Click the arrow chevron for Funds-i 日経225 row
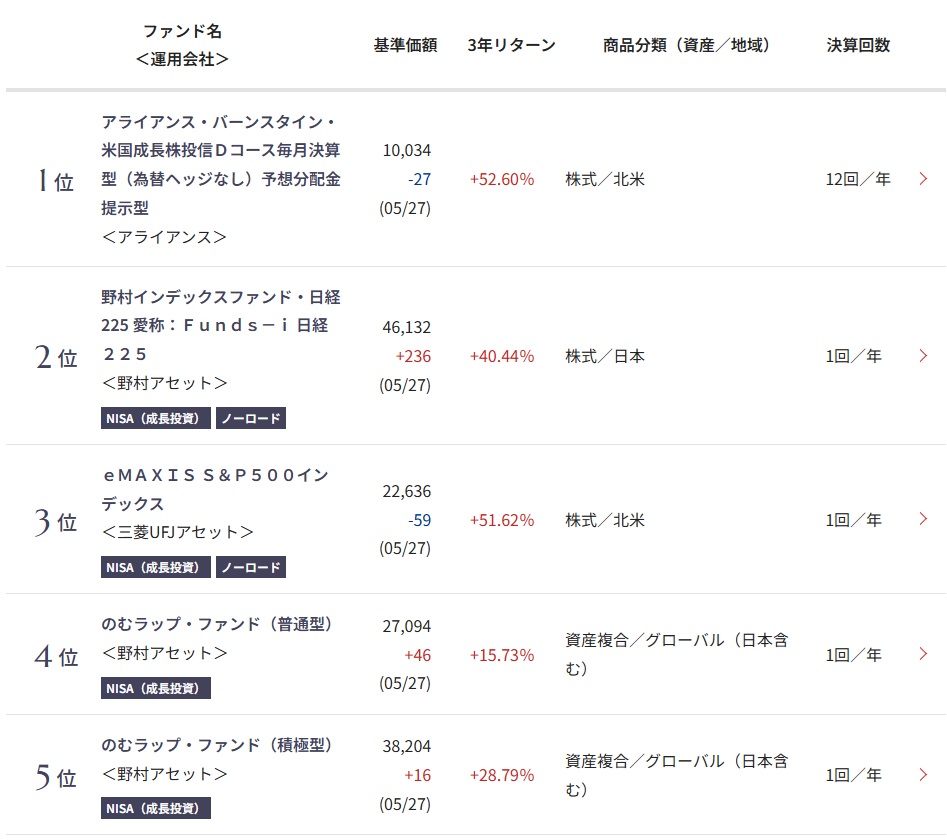 [923, 355]
